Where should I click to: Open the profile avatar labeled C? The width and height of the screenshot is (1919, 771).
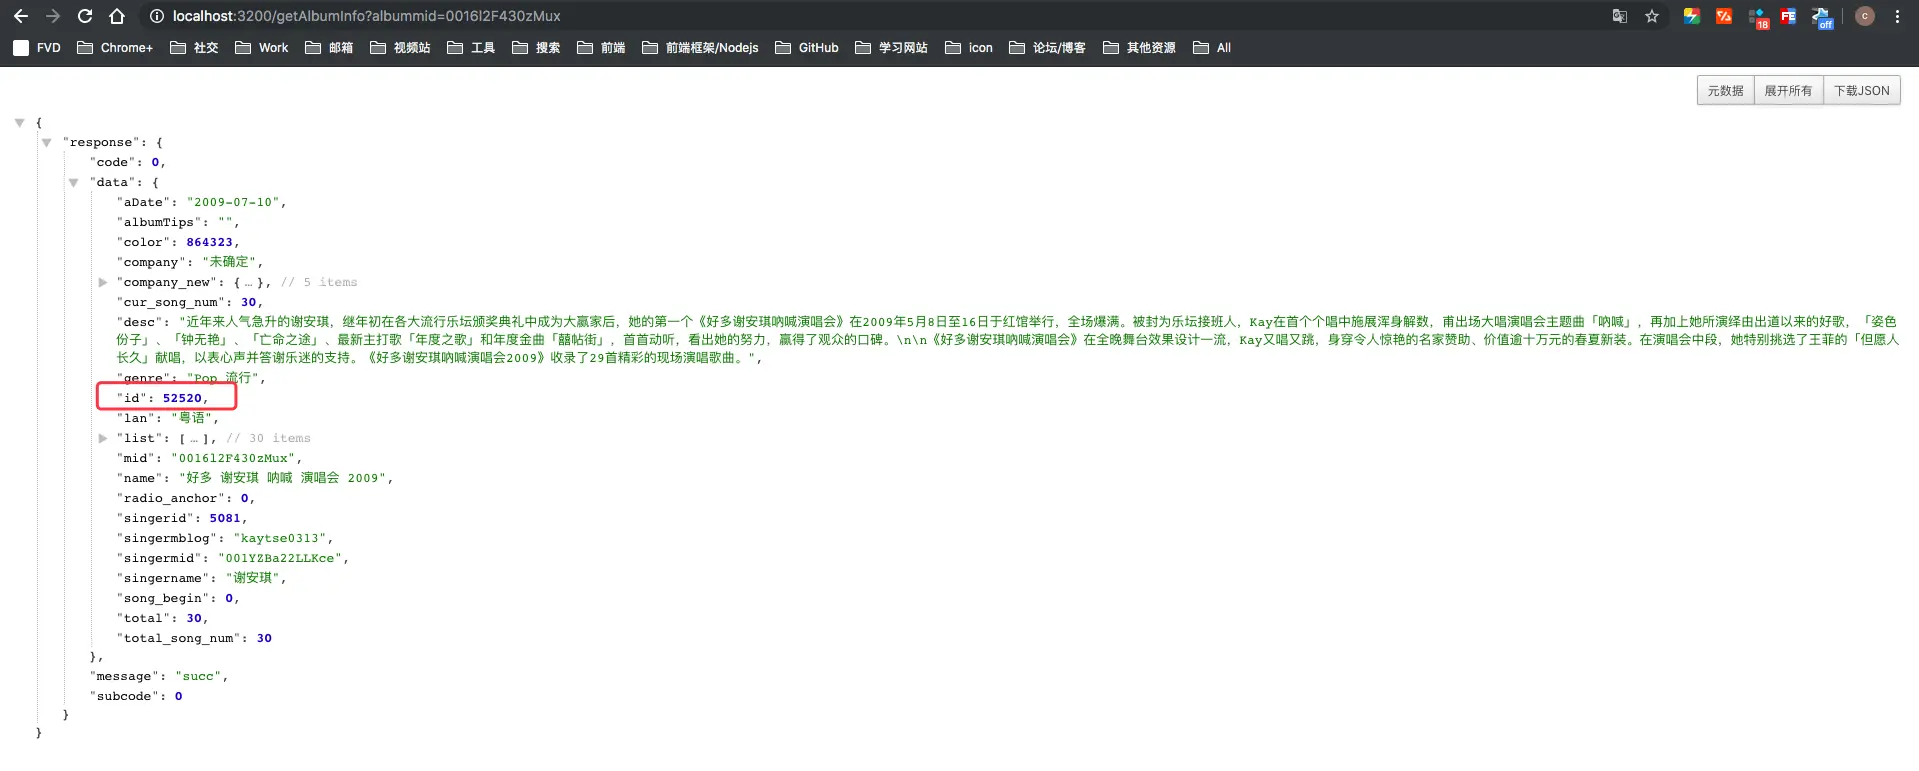pos(1865,16)
